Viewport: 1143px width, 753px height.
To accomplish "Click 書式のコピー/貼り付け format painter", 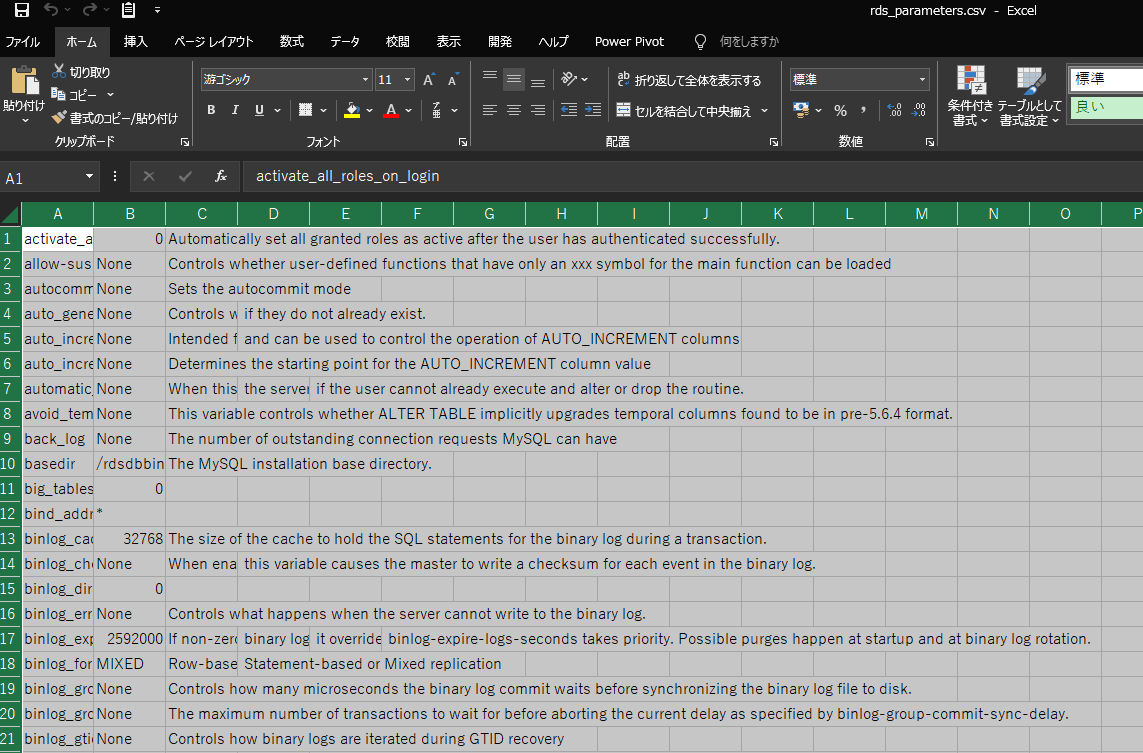I will (114, 118).
